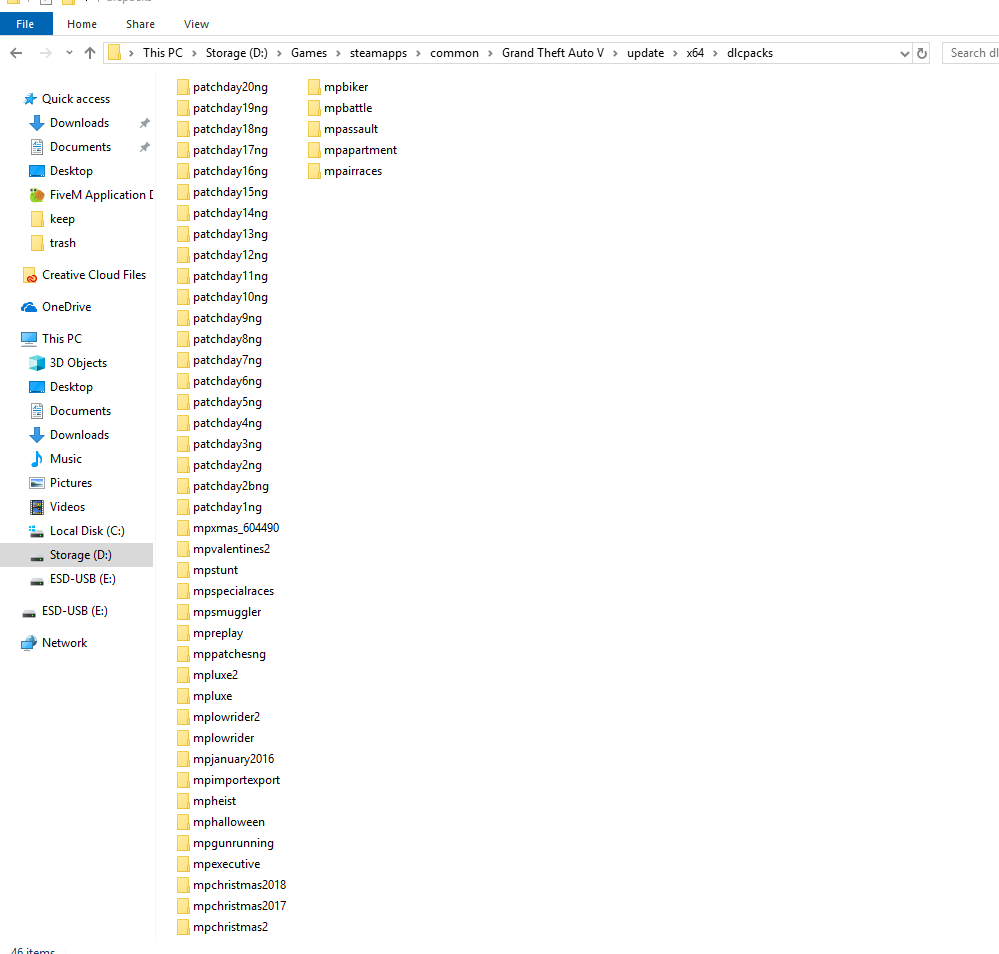This screenshot has width=999, height=954.
Task: Expand the chevron after 'Storage (D:)' breadcrumb
Action: 279,54
